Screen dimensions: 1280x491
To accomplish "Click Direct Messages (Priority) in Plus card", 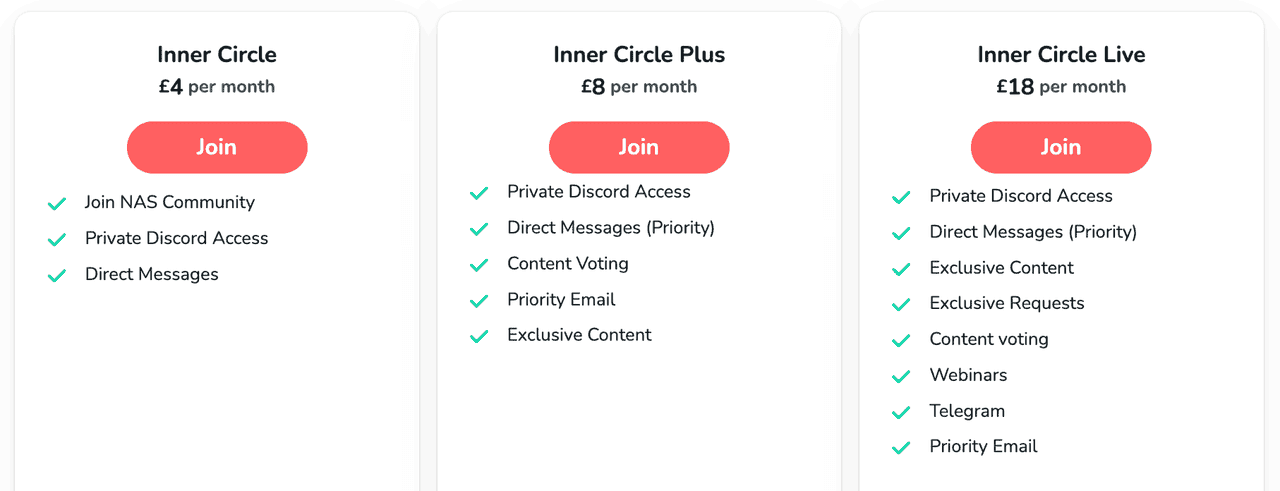I will pyautogui.click(x=610, y=228).
